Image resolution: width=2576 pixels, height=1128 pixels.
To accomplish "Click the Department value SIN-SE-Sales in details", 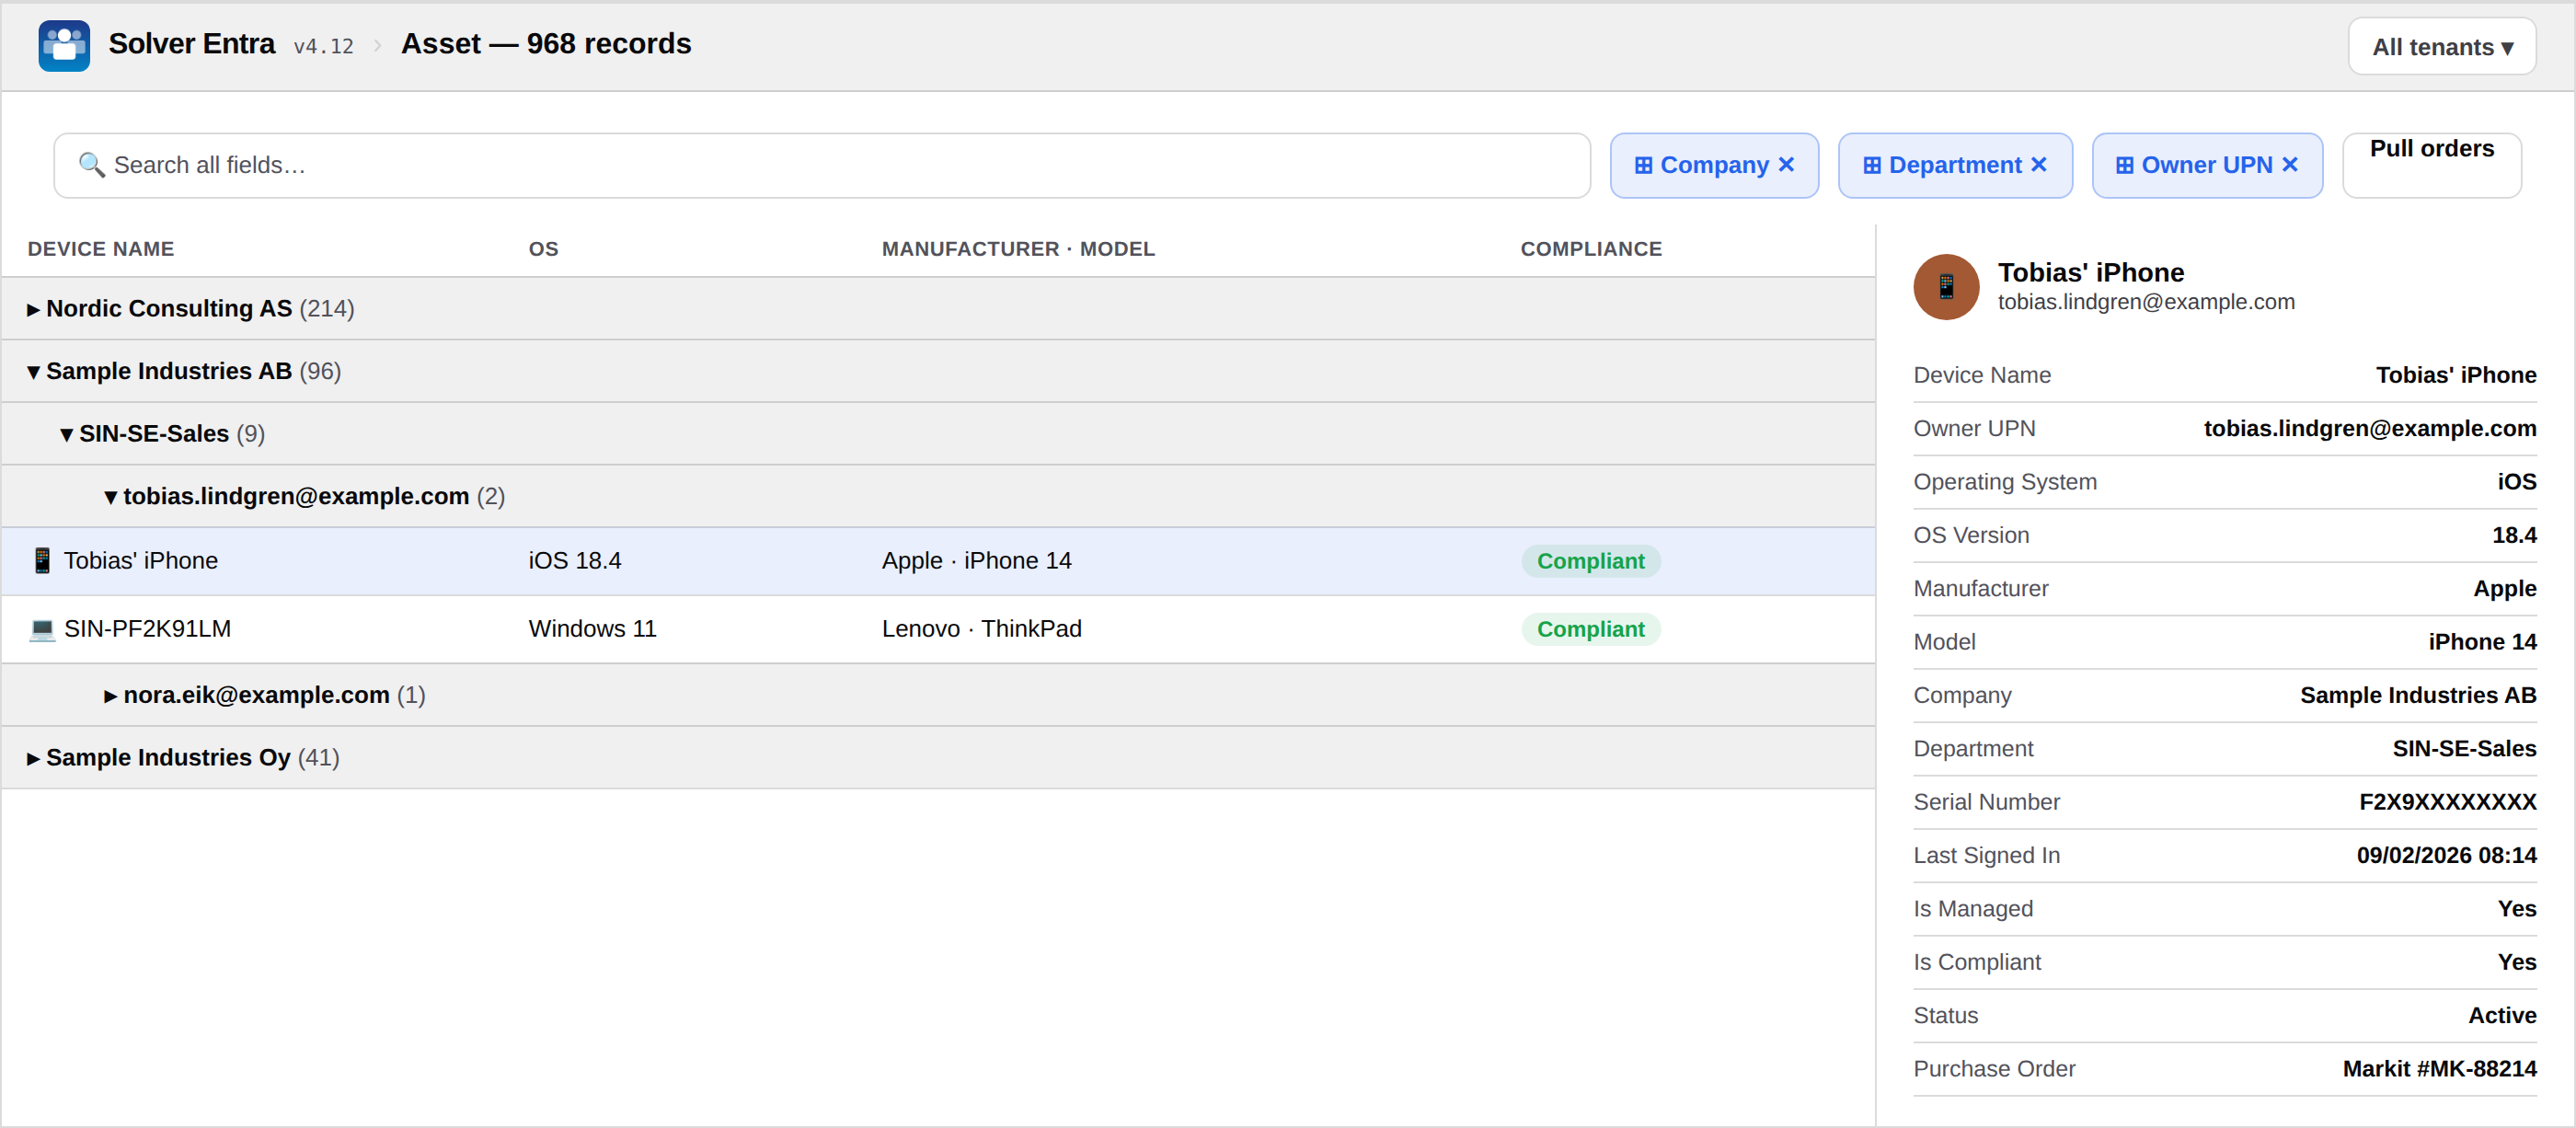I will (x=2464, y=749).
